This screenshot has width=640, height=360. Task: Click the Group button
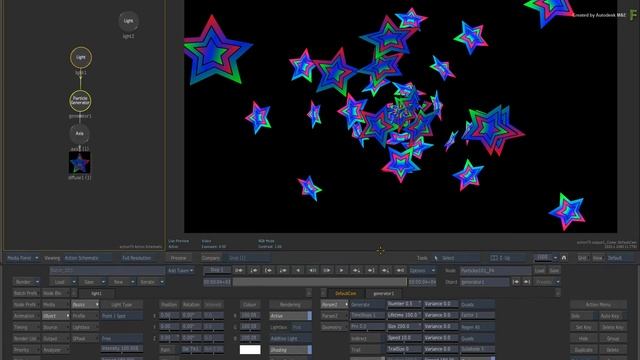(x=612, y=338)
